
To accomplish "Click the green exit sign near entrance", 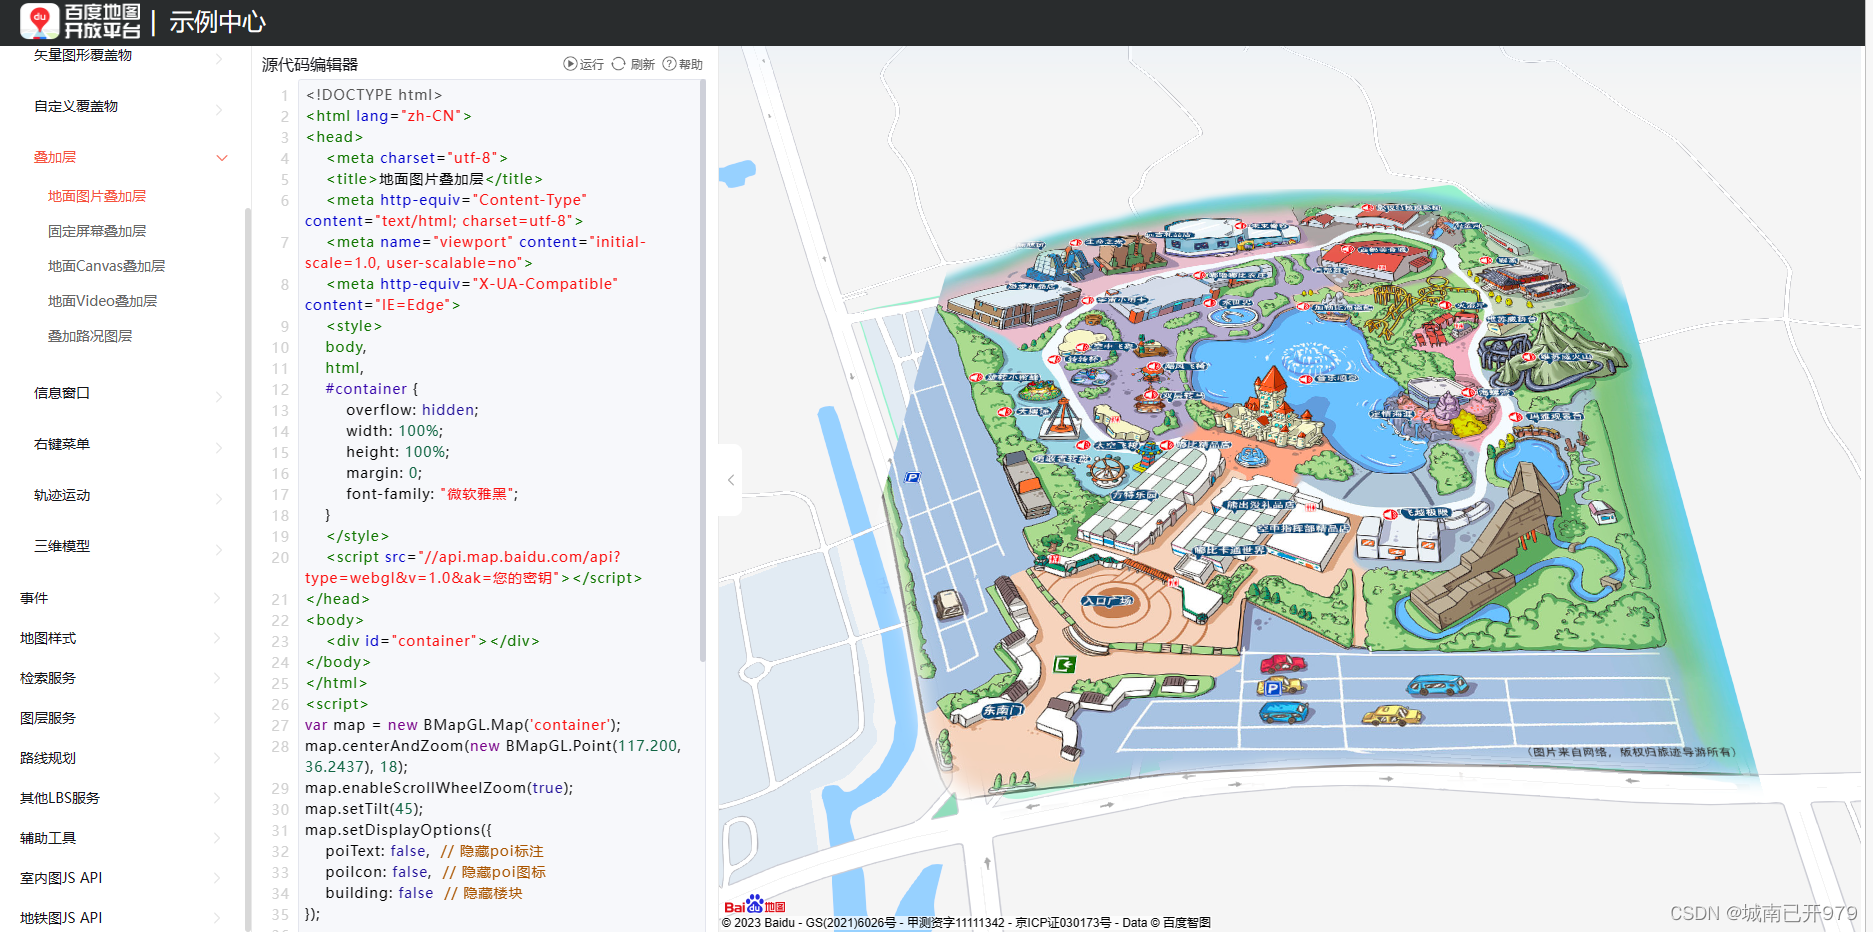I will 1065,664.
